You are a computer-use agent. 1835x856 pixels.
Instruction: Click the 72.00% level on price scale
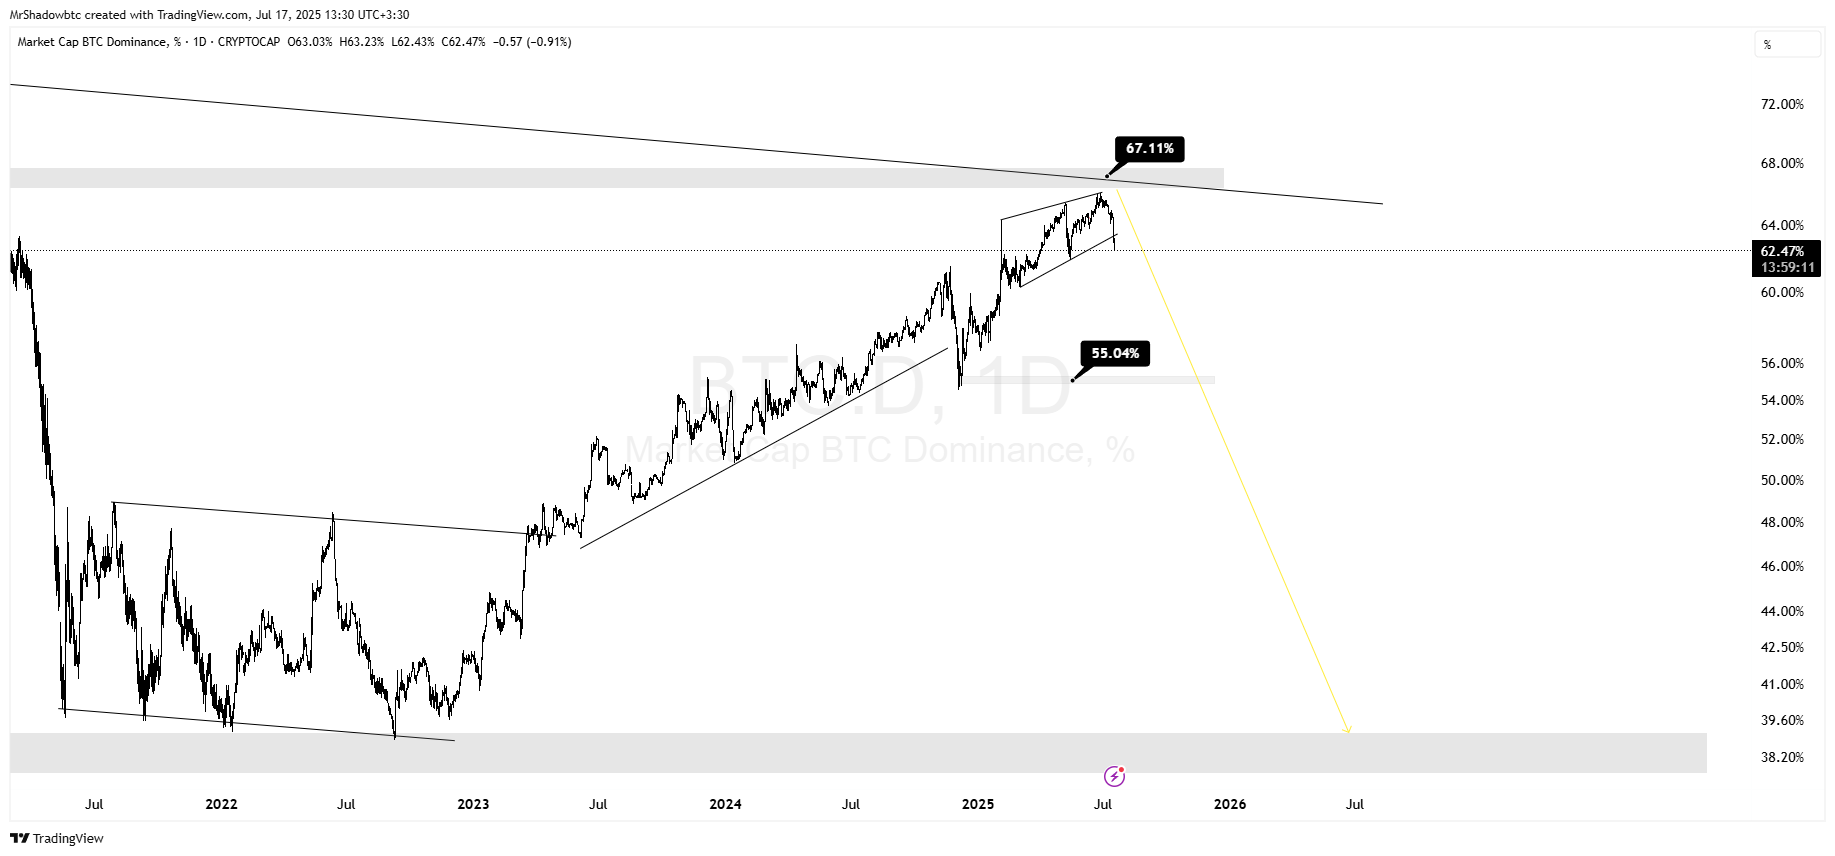1782,104
